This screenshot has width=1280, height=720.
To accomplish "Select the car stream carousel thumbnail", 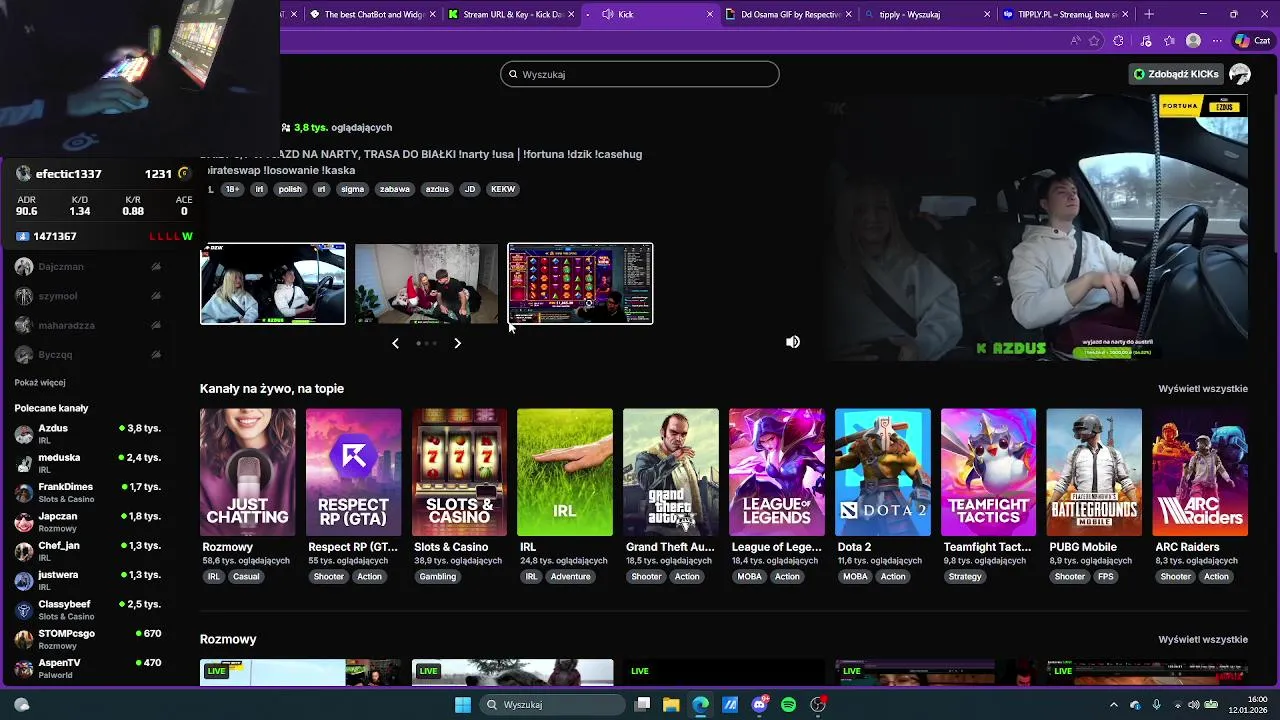I will (x=273, y=284).
